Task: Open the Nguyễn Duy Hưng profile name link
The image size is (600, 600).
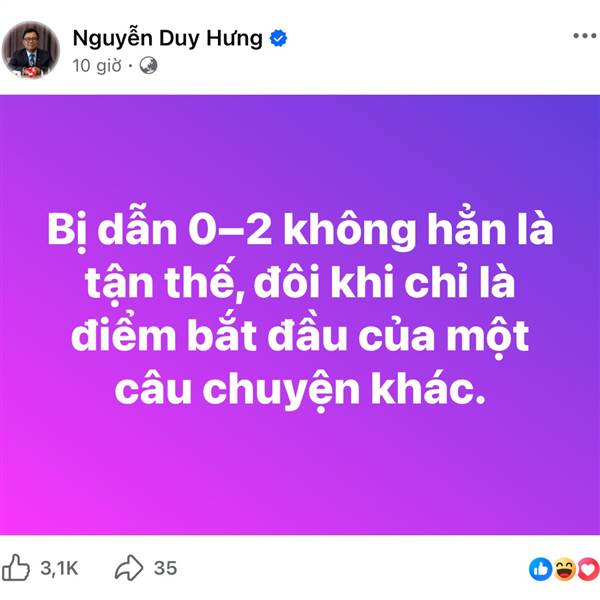Action: click(x=168, y=39)
